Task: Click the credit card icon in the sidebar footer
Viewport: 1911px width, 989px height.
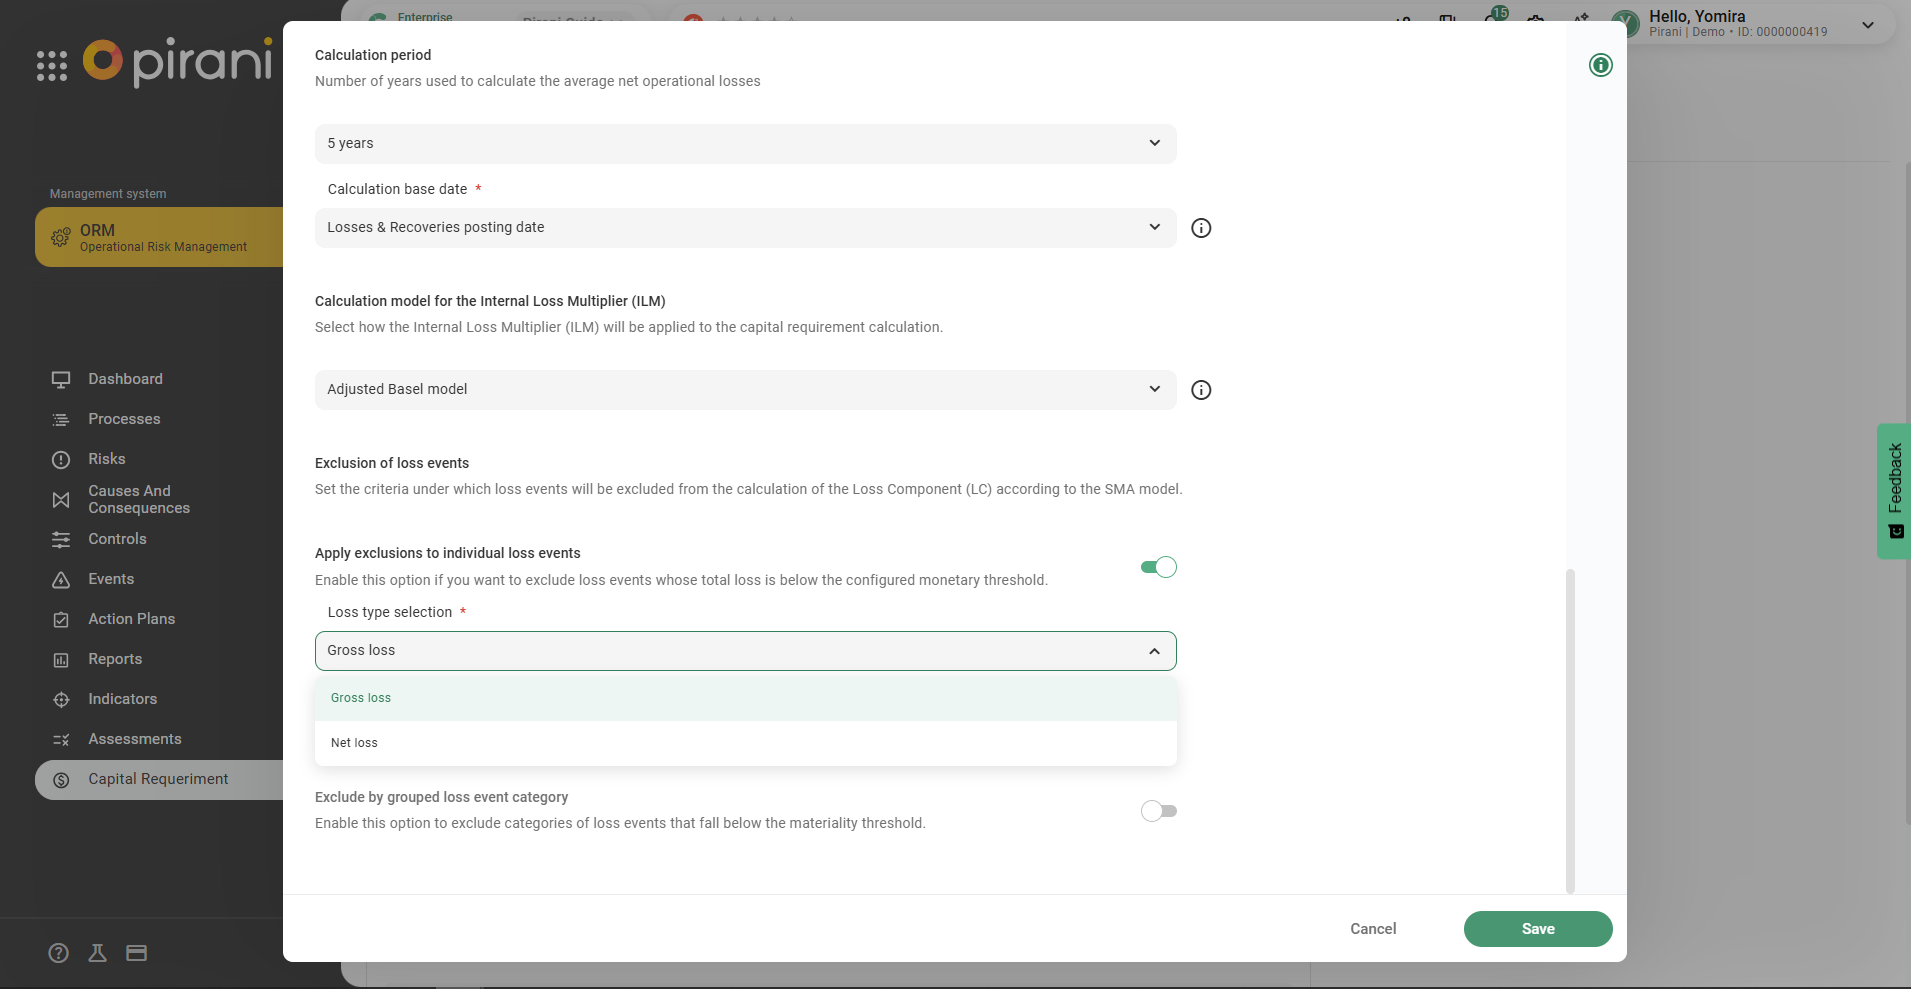Action: click(x=137, y=953)
